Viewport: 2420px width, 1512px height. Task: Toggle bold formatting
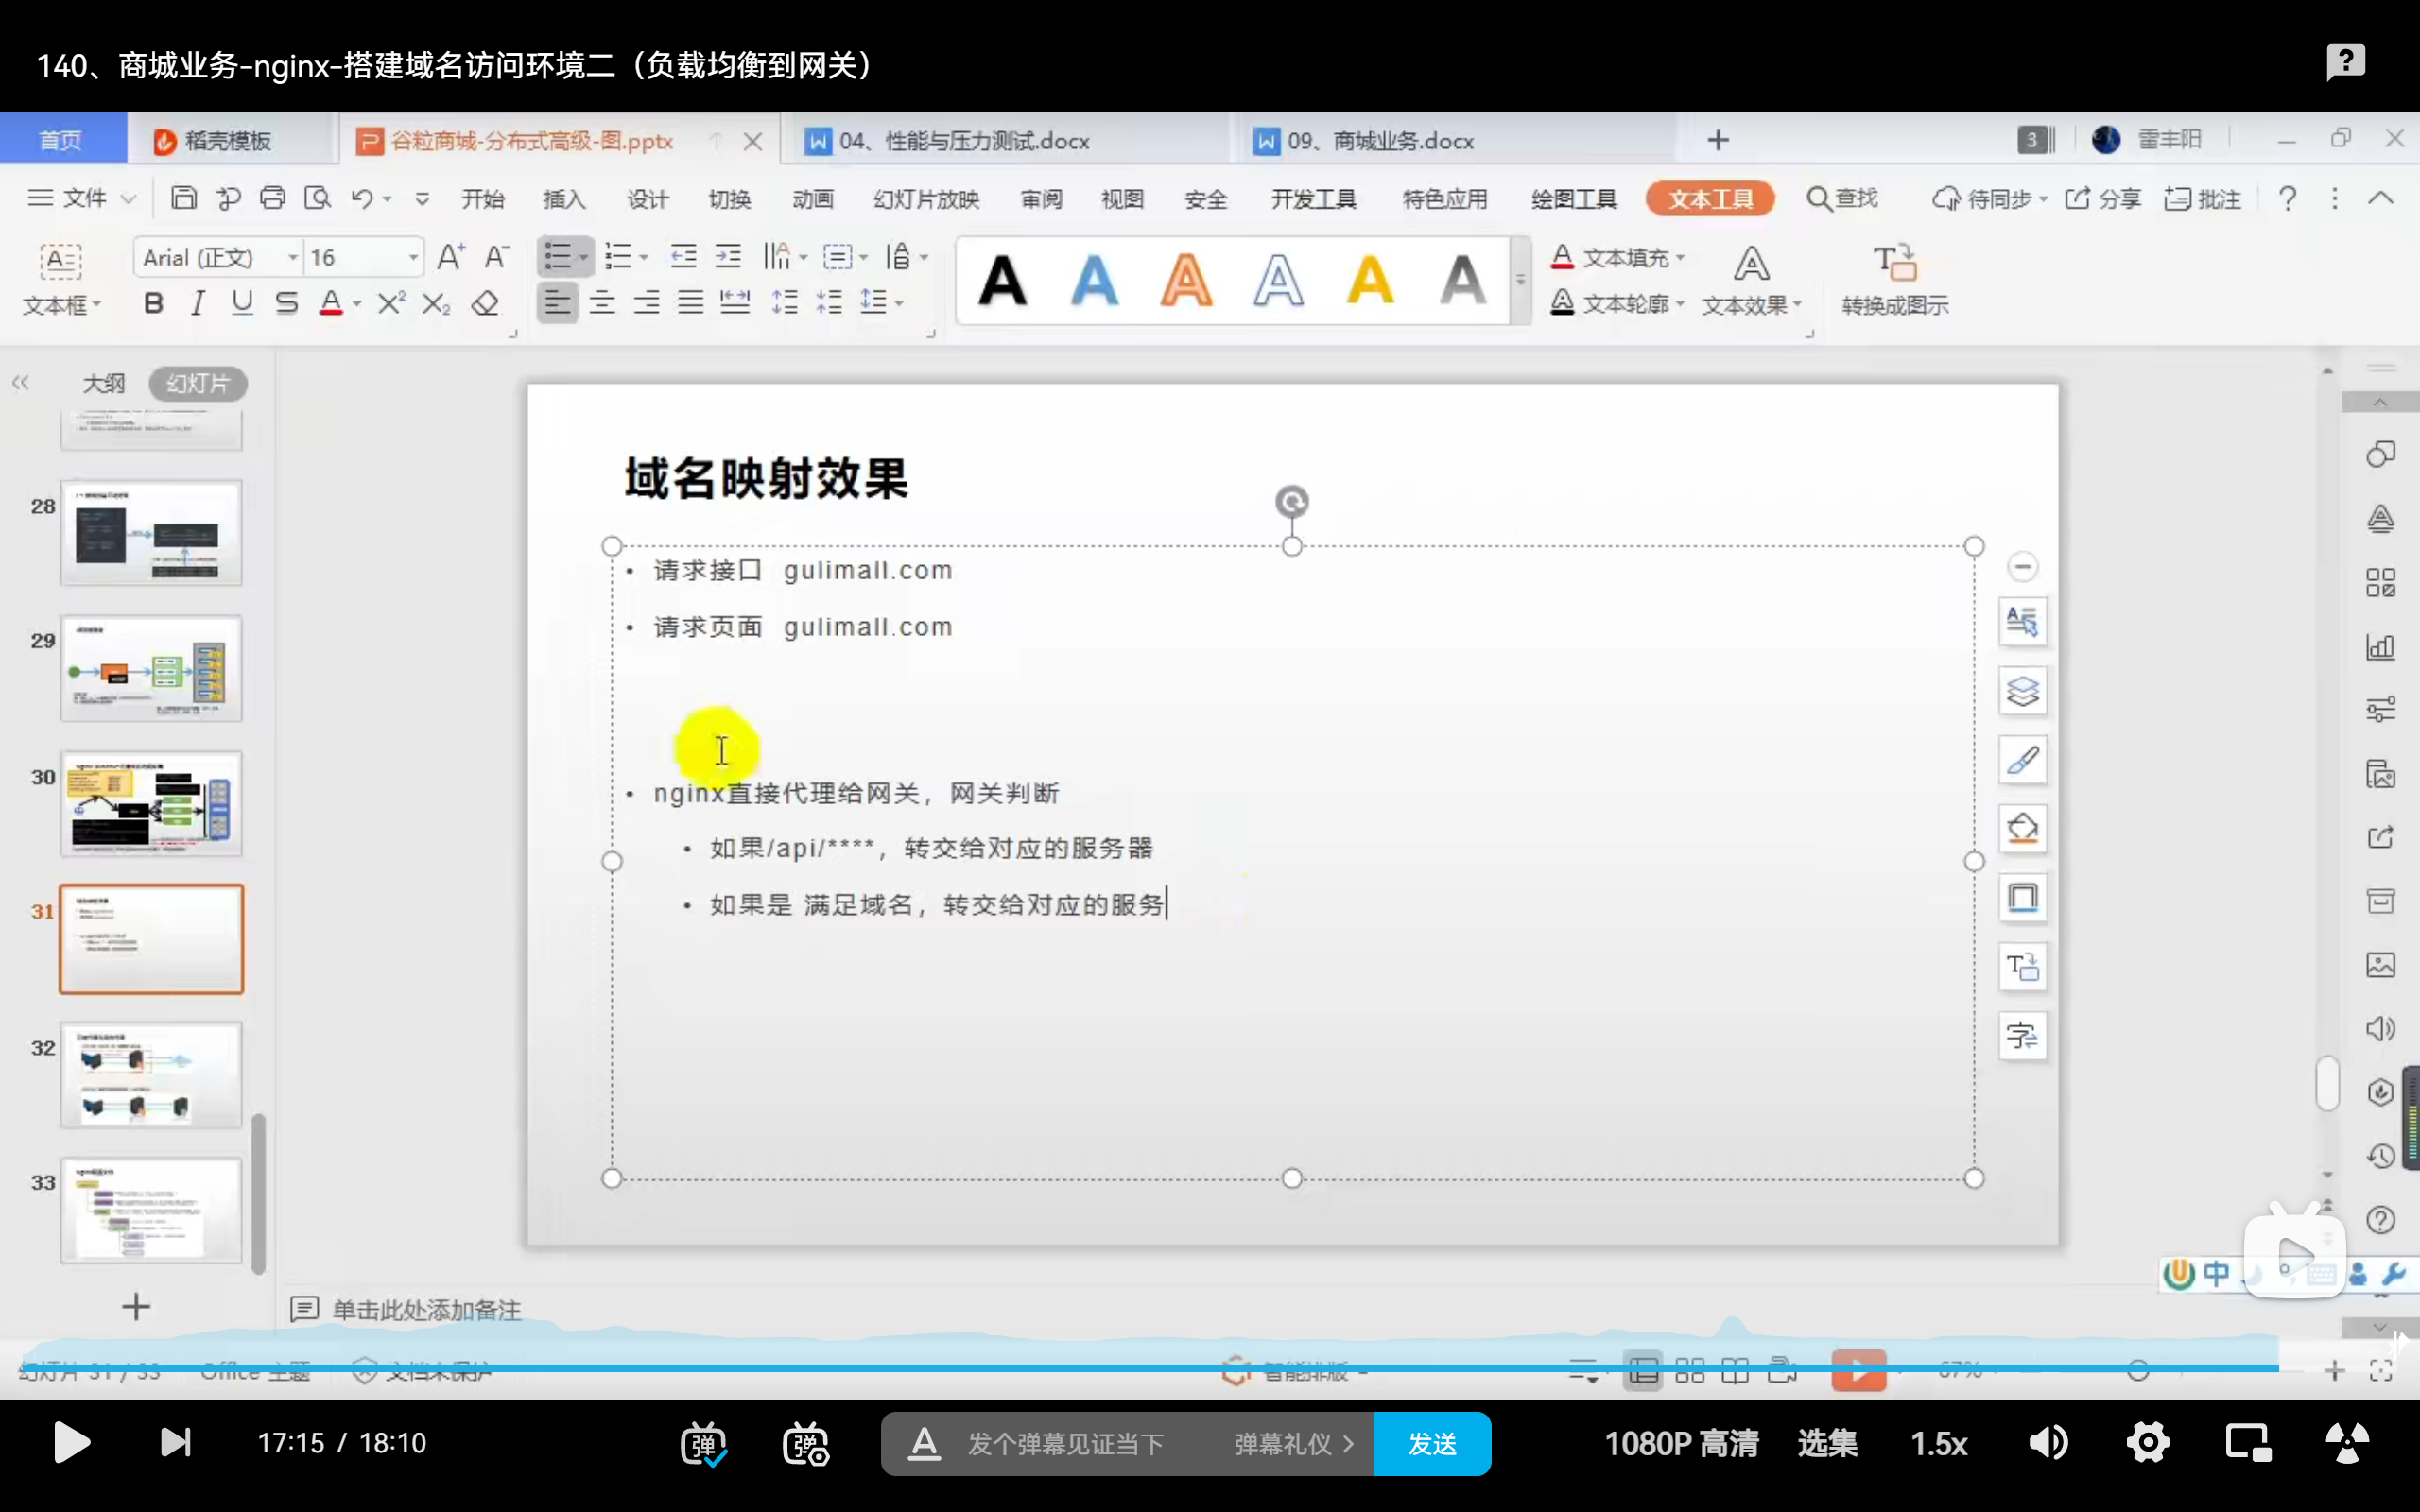153,303
